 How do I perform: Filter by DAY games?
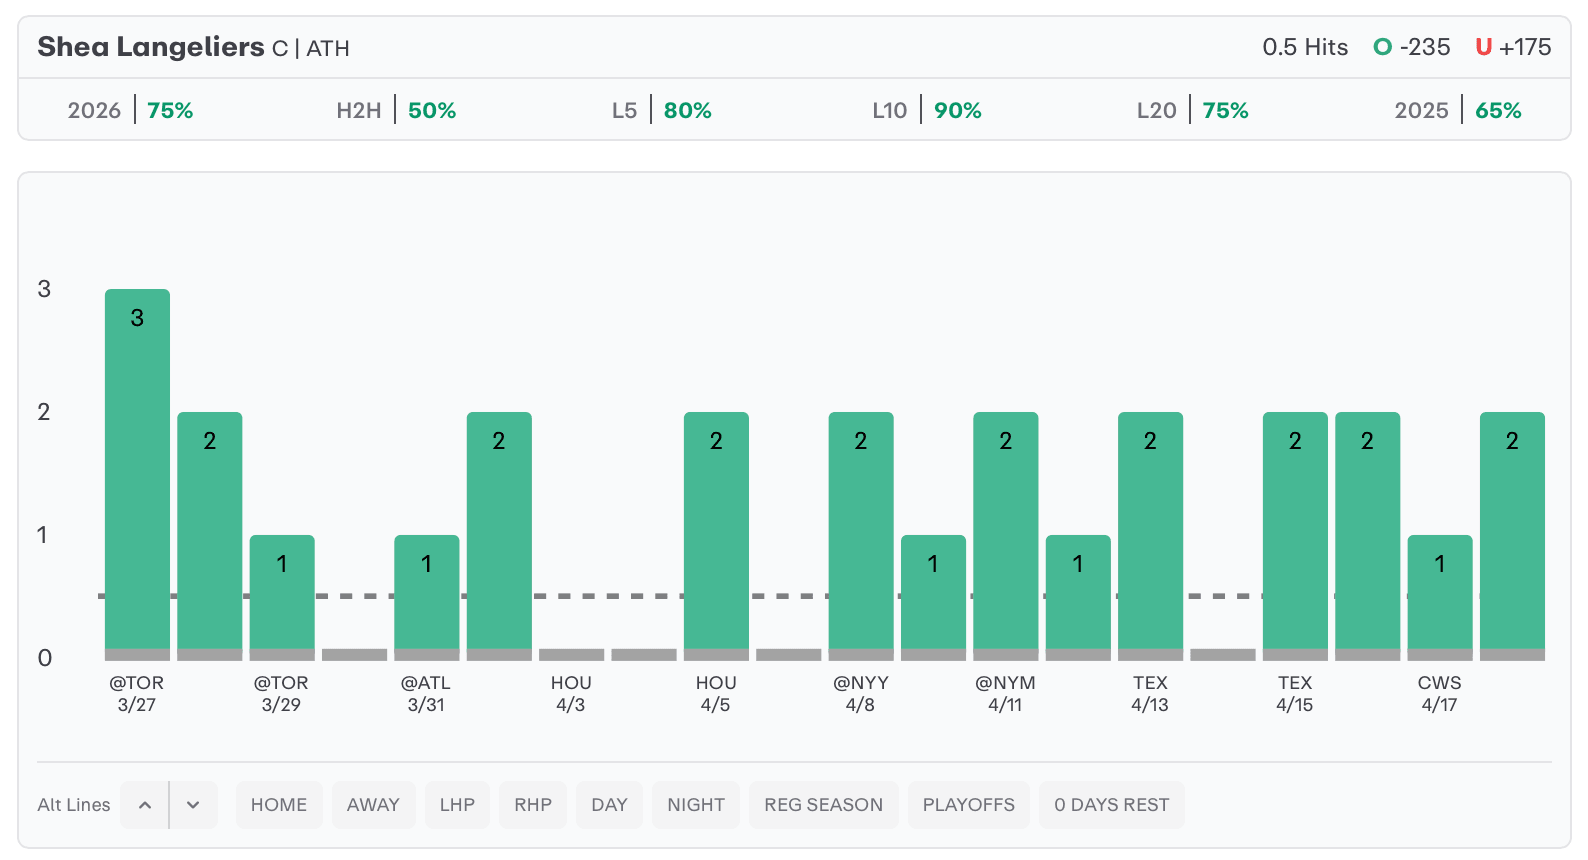[x=609, y=805]
